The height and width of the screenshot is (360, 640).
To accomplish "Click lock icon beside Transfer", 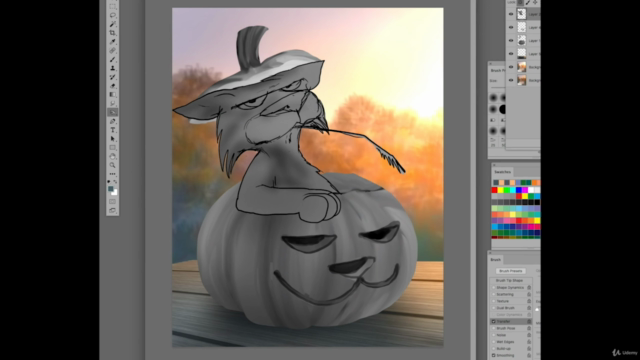I will tap(529, 322).
